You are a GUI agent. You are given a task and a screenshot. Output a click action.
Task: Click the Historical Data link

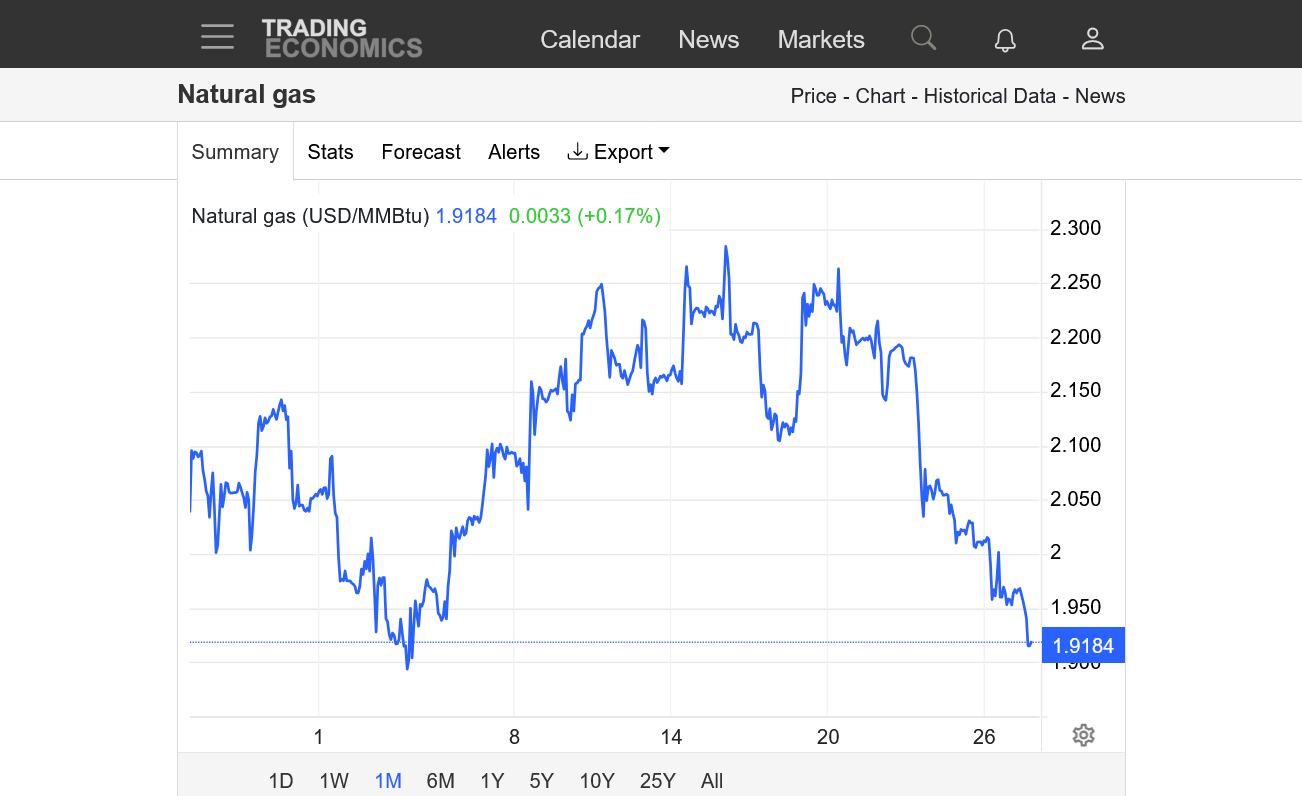point(989,96)
